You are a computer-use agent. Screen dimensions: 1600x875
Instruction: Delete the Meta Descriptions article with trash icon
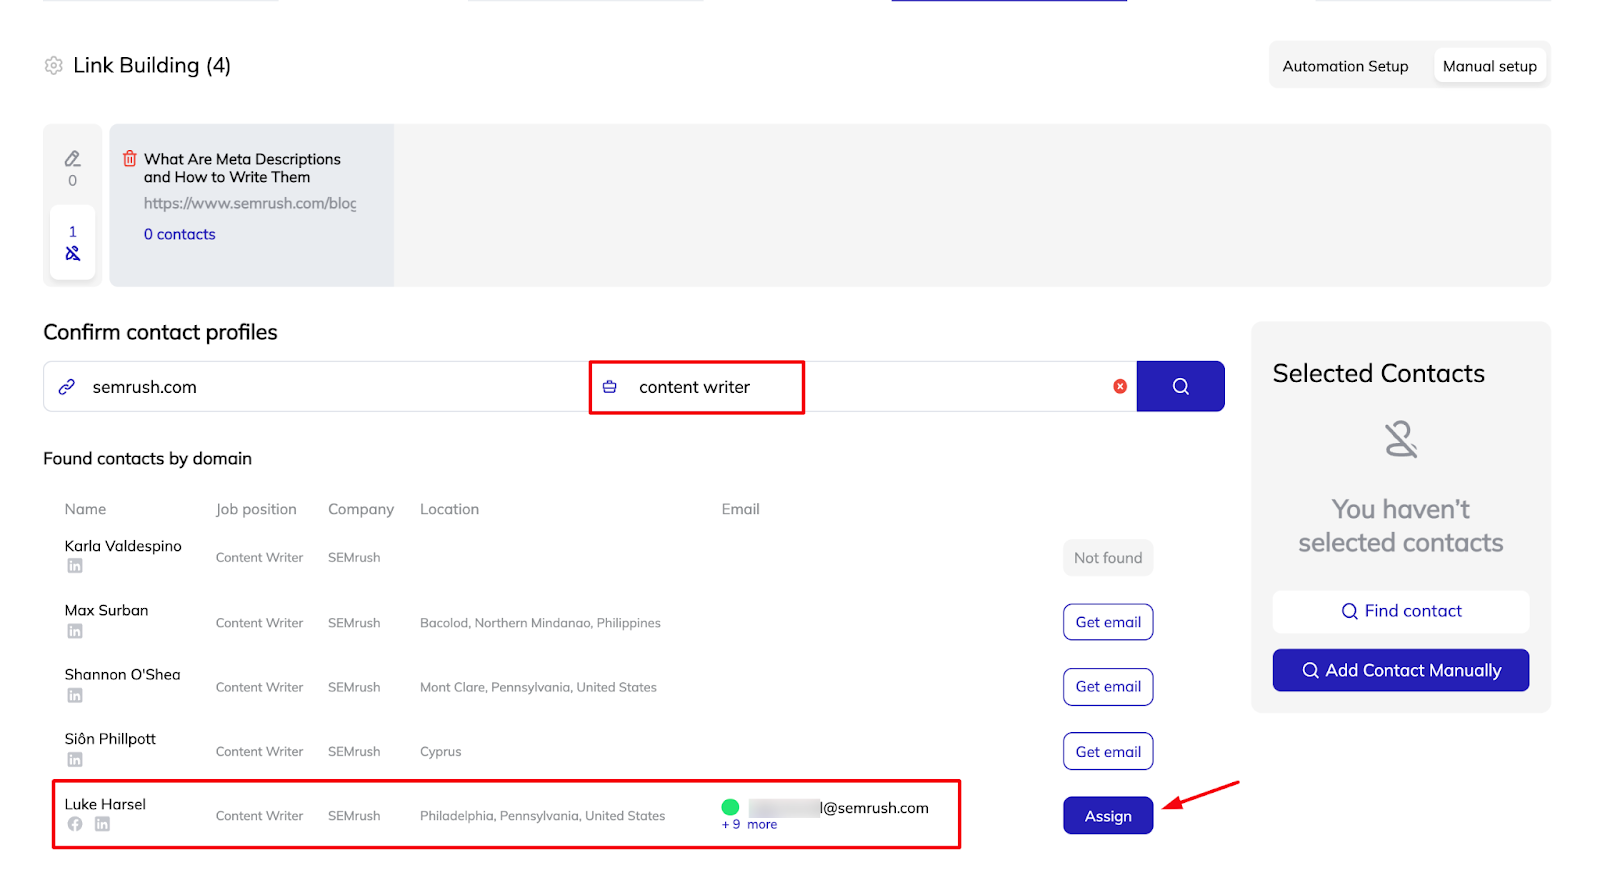click(x=130, y=159)
